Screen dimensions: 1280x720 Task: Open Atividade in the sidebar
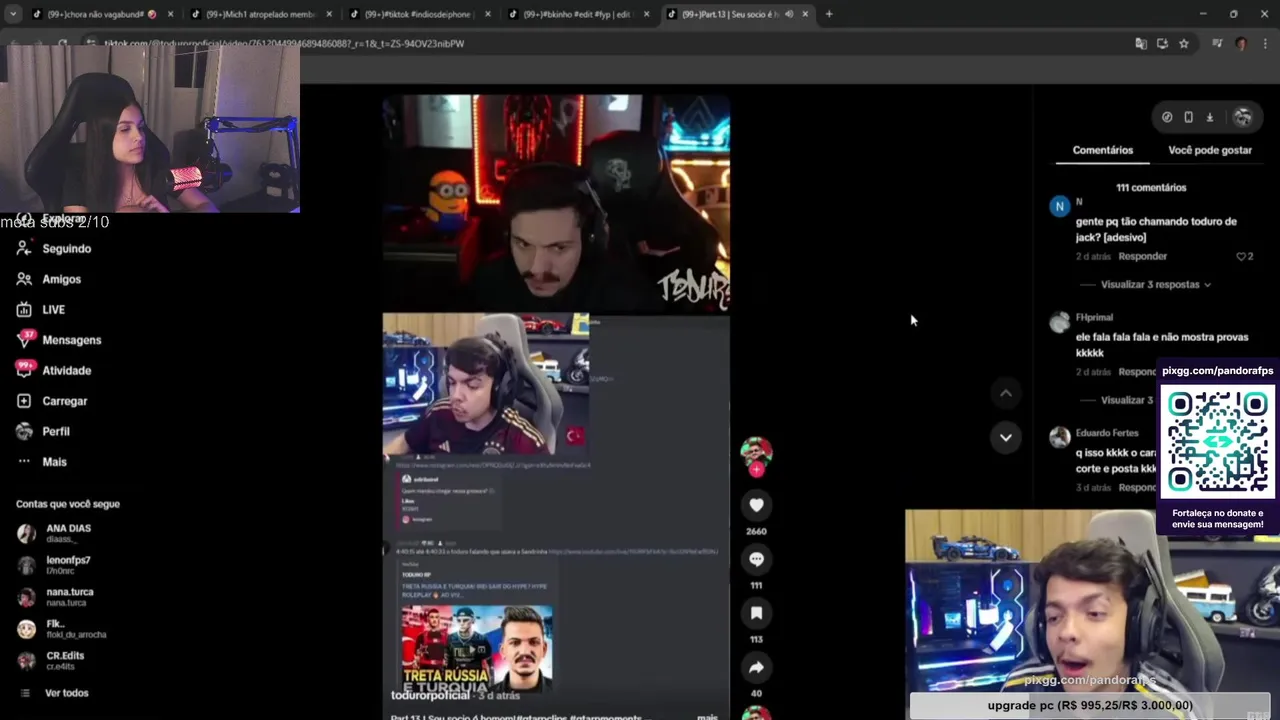66,371
